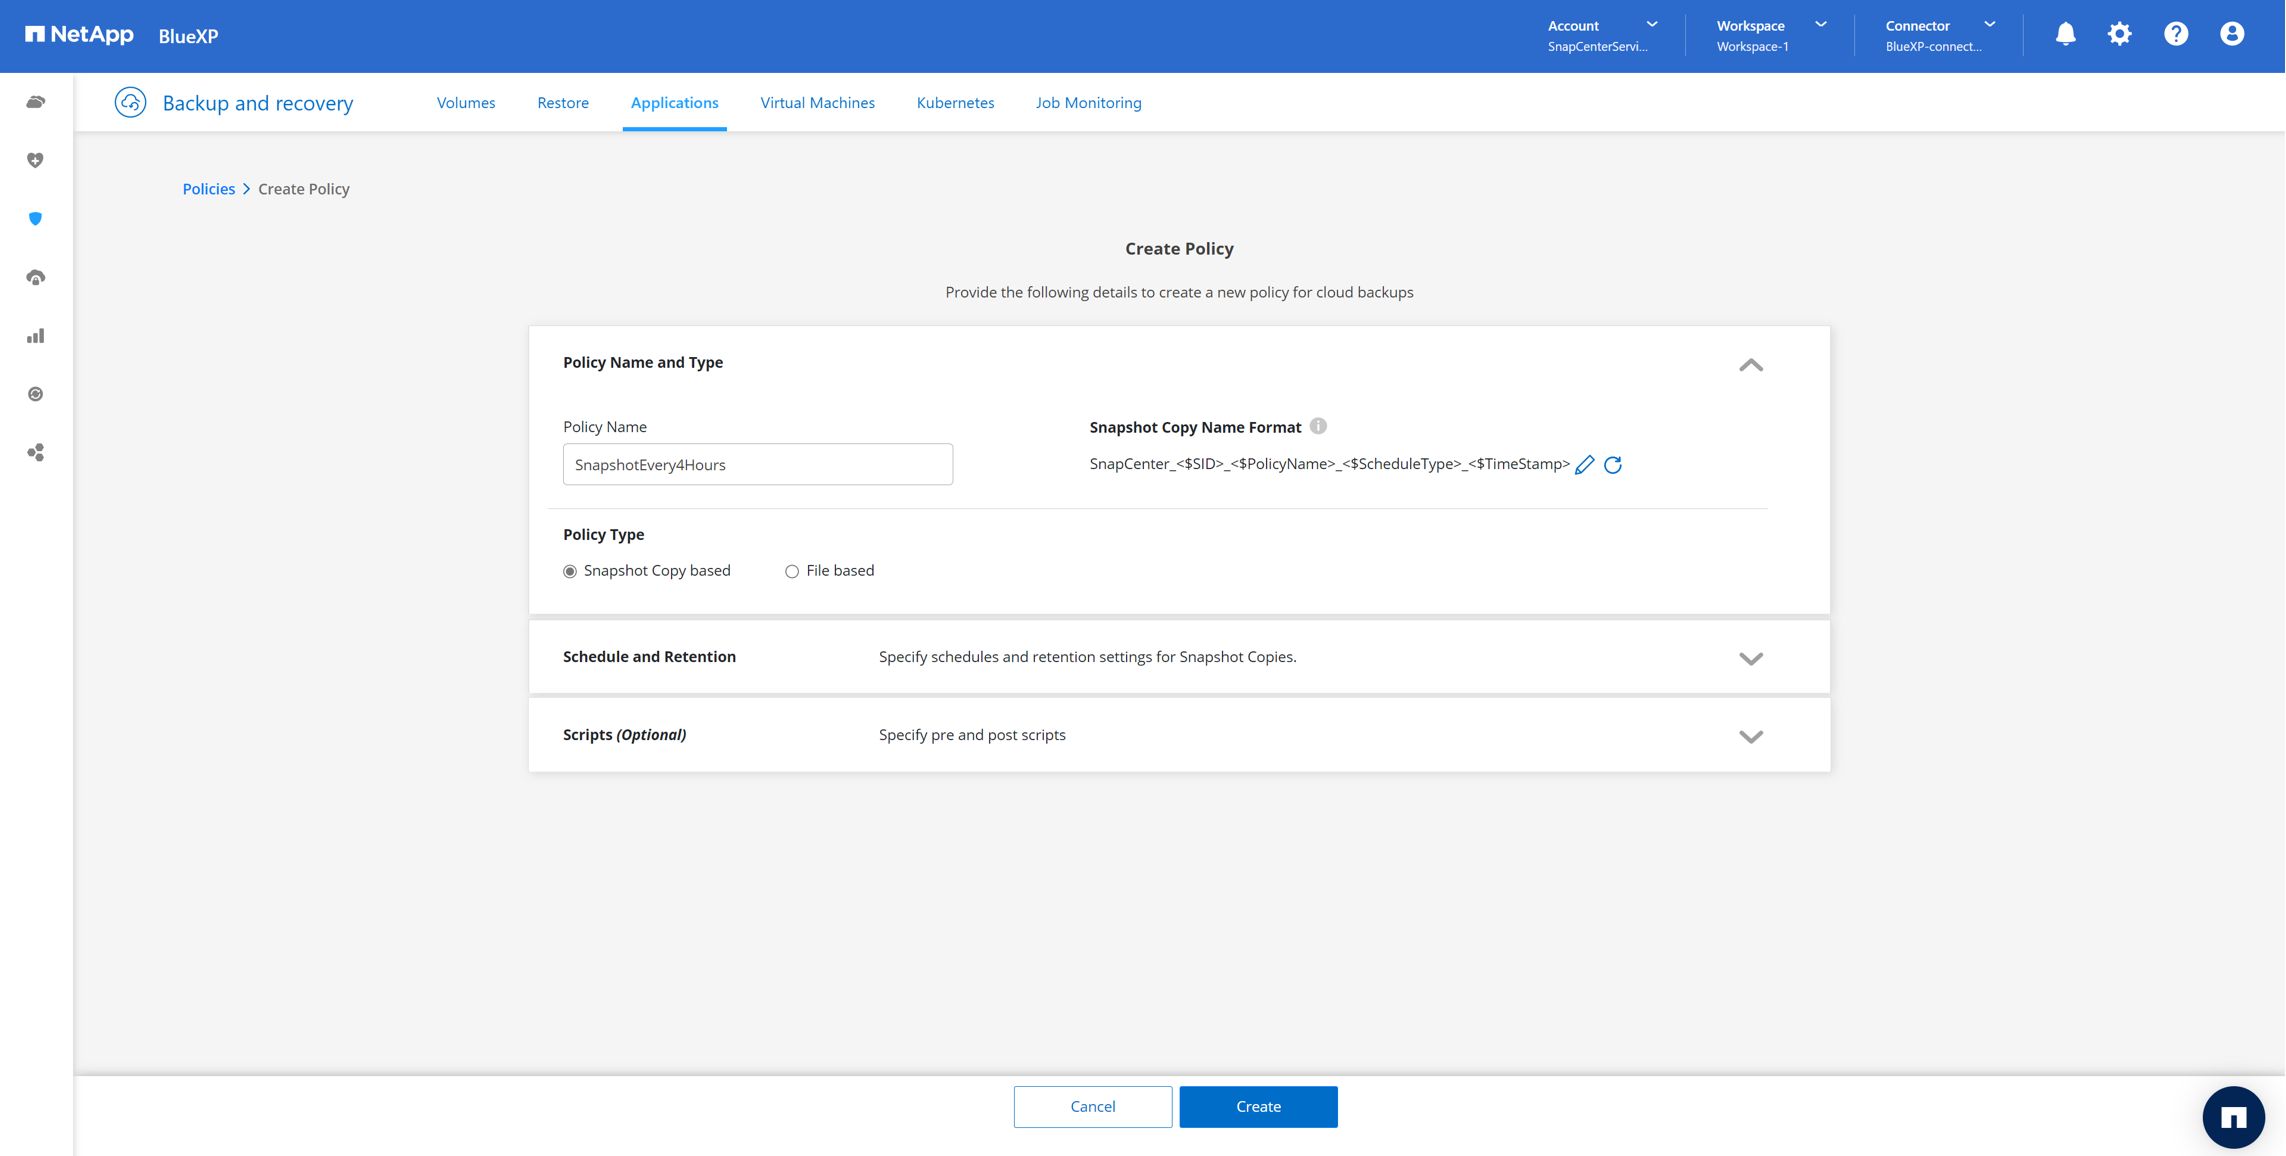Expand the Schedule and Retention section
The width and height of the screenshot is (2286, 1156).
(1750, 658)
